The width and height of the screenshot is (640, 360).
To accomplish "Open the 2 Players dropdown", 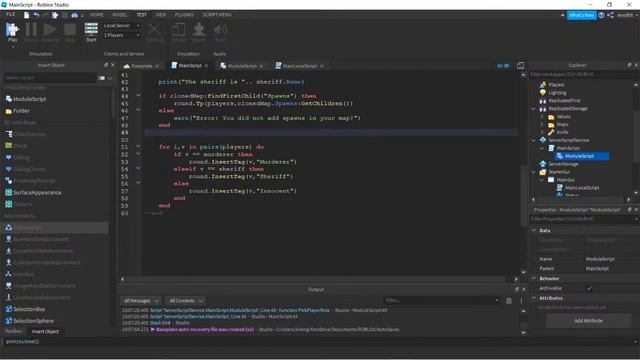I will coord(122,36).
